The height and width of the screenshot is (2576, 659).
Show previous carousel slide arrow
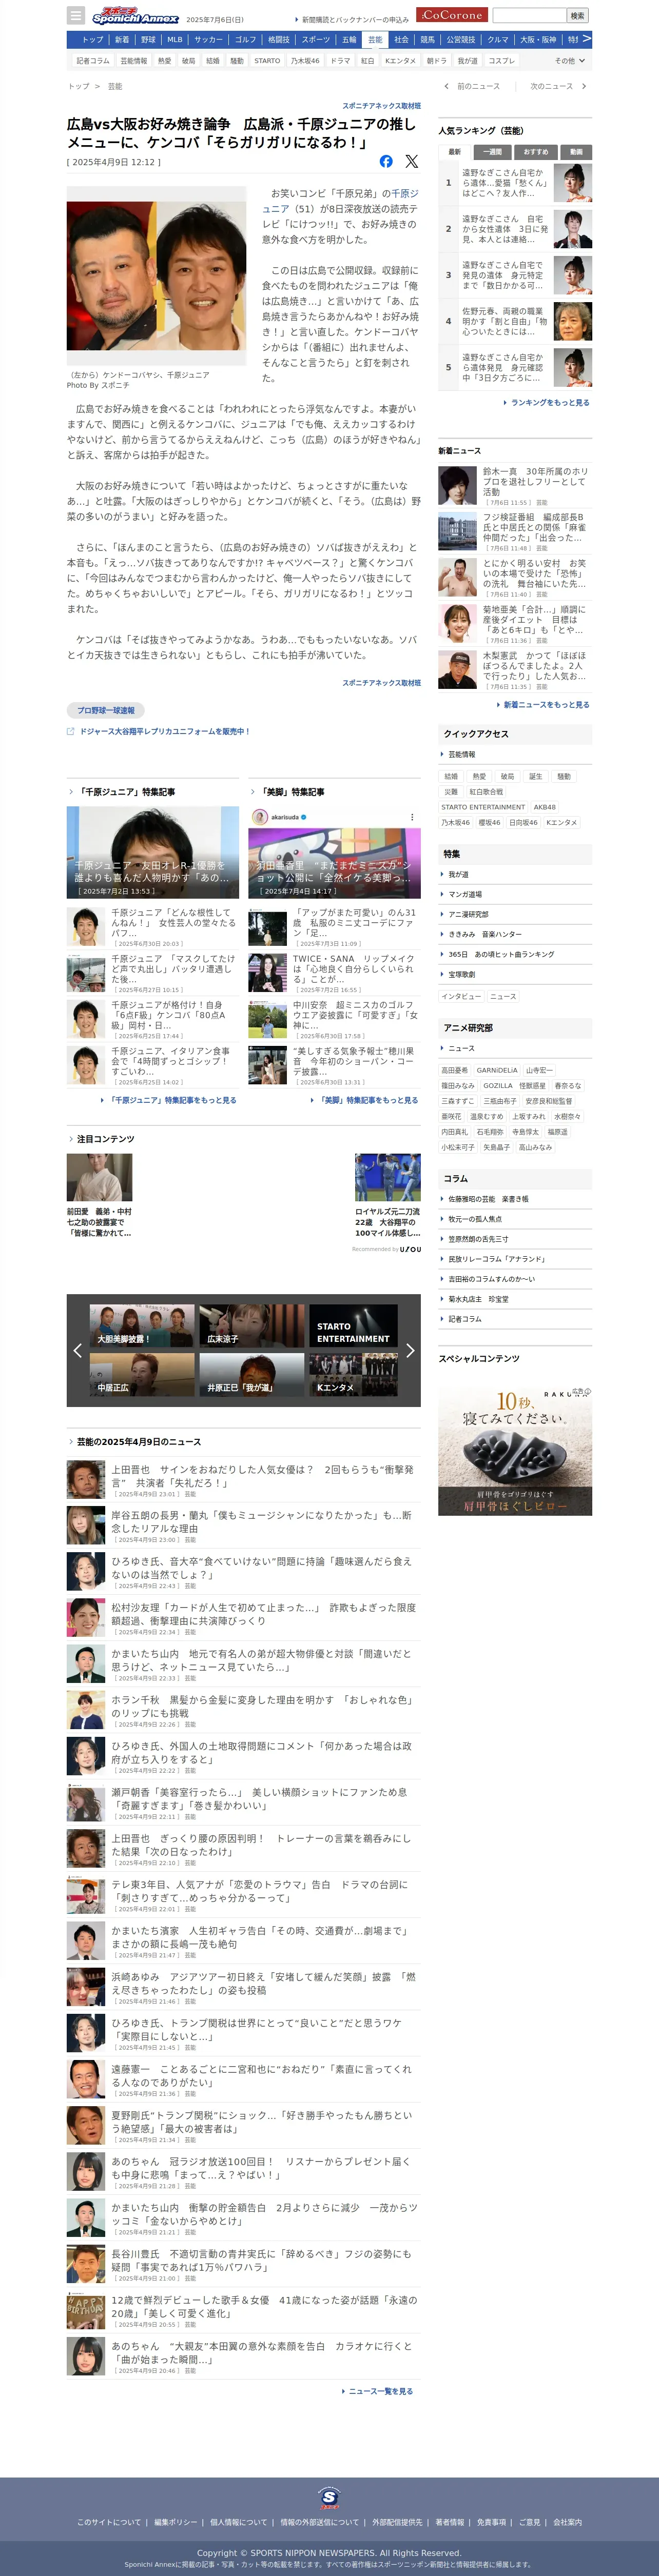coord(78,1350)
